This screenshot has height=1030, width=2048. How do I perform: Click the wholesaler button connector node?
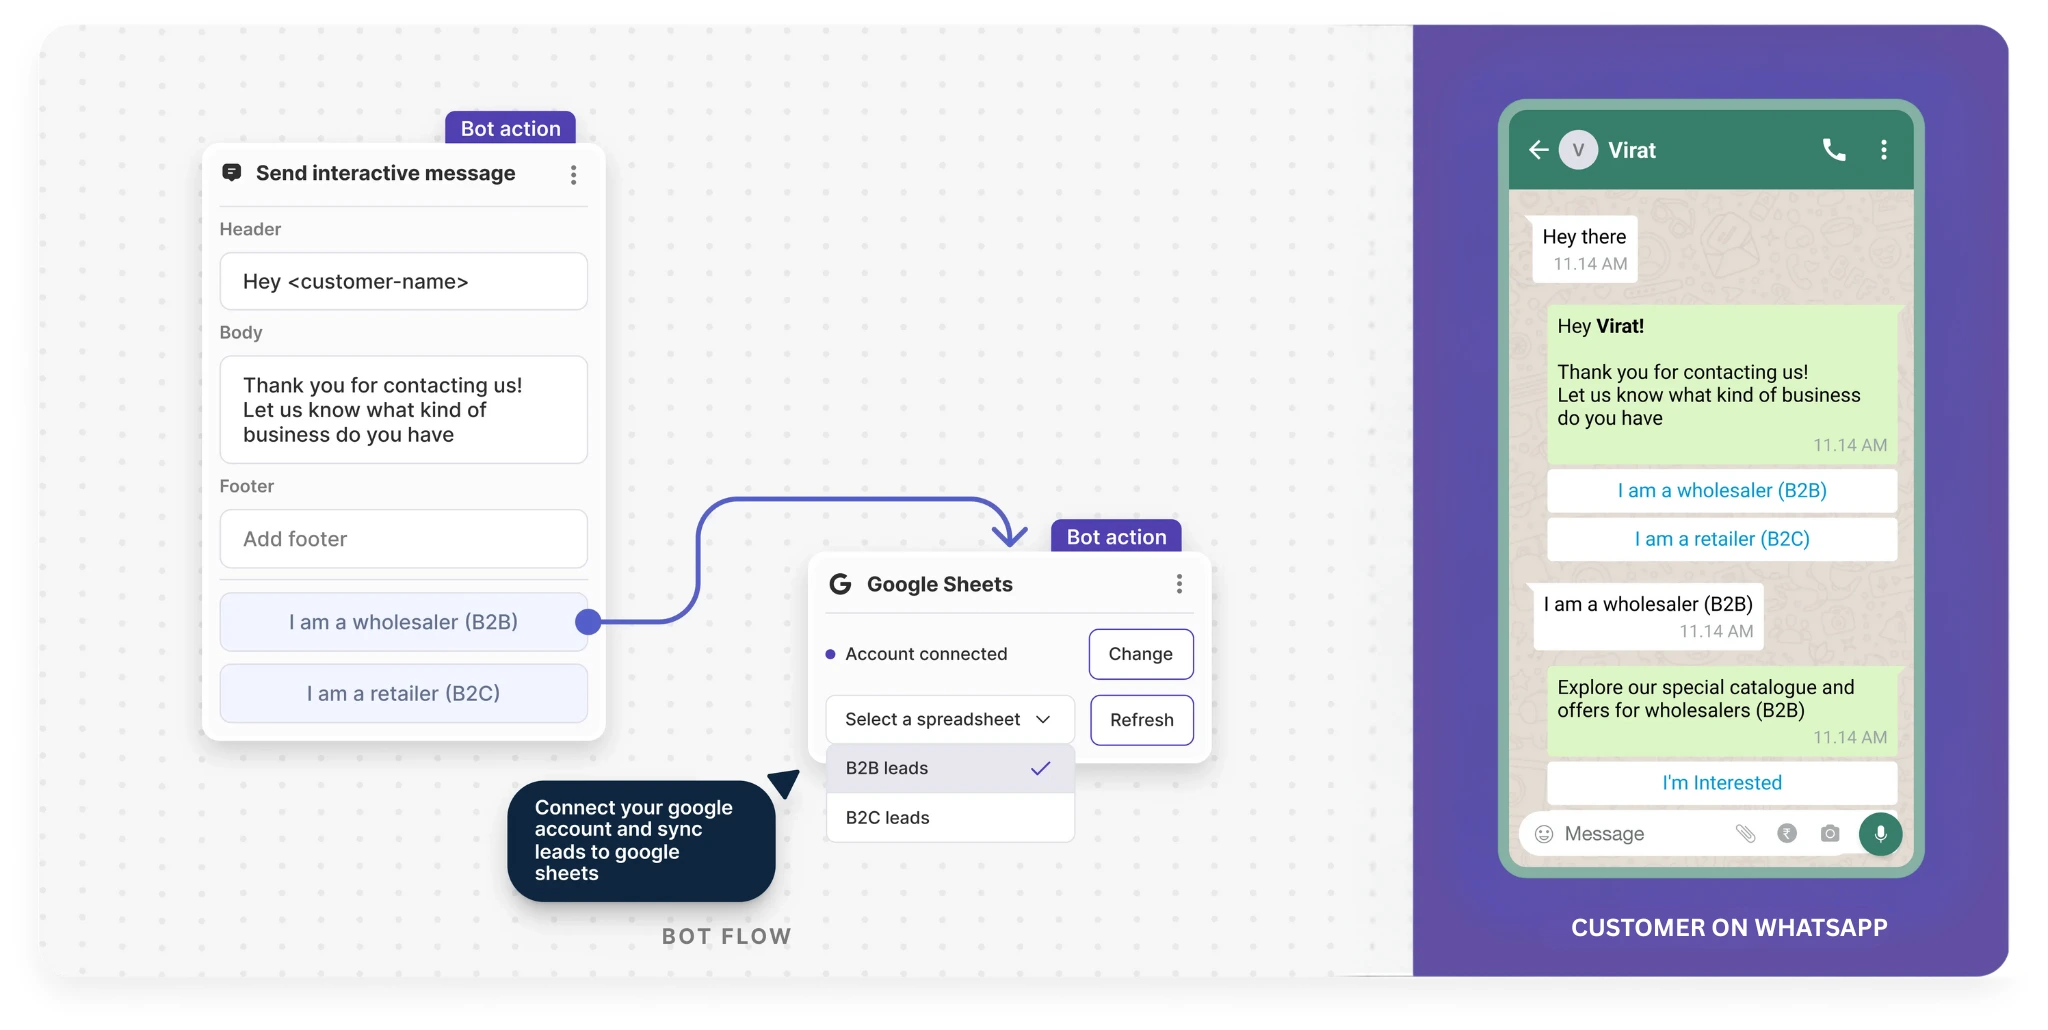click(x=588, y=622)
